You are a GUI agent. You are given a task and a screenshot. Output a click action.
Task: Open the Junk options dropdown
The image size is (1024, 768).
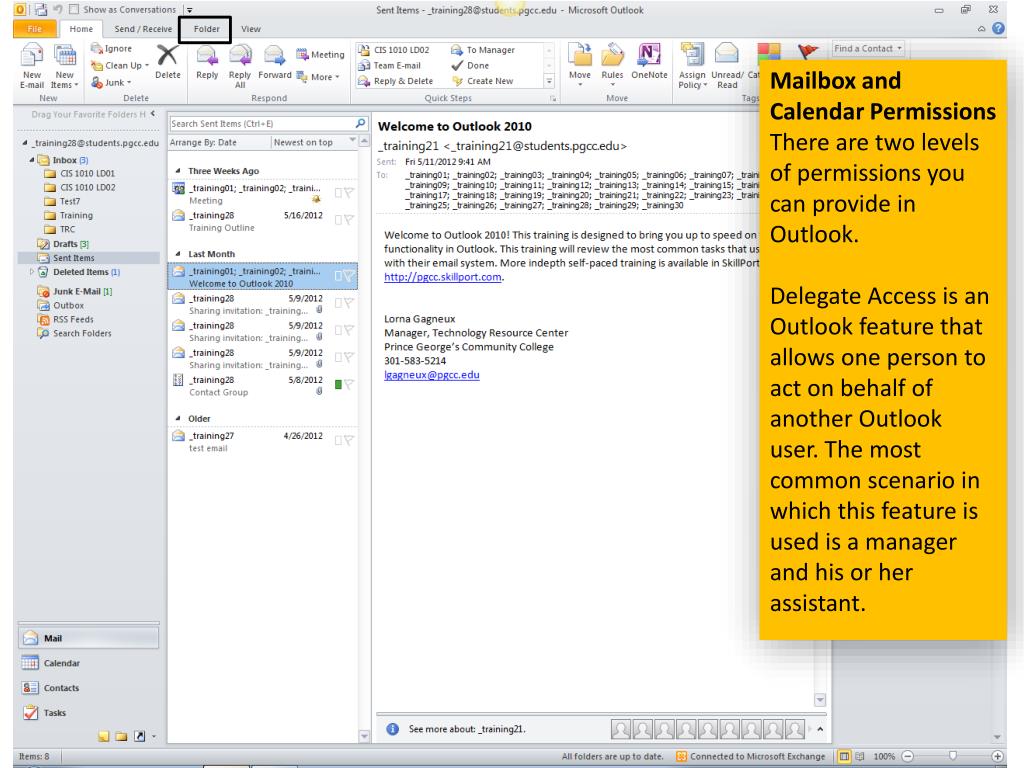pos(111,82)
